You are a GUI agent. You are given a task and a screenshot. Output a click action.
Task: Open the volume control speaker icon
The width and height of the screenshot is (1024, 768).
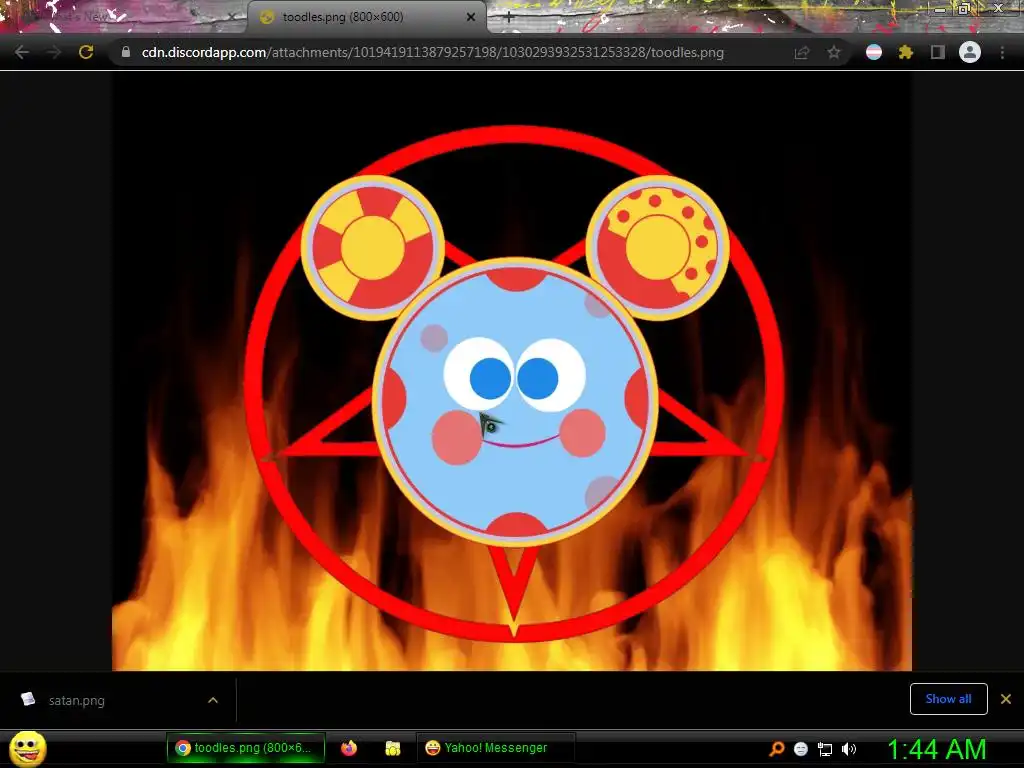tap(849, 749)
